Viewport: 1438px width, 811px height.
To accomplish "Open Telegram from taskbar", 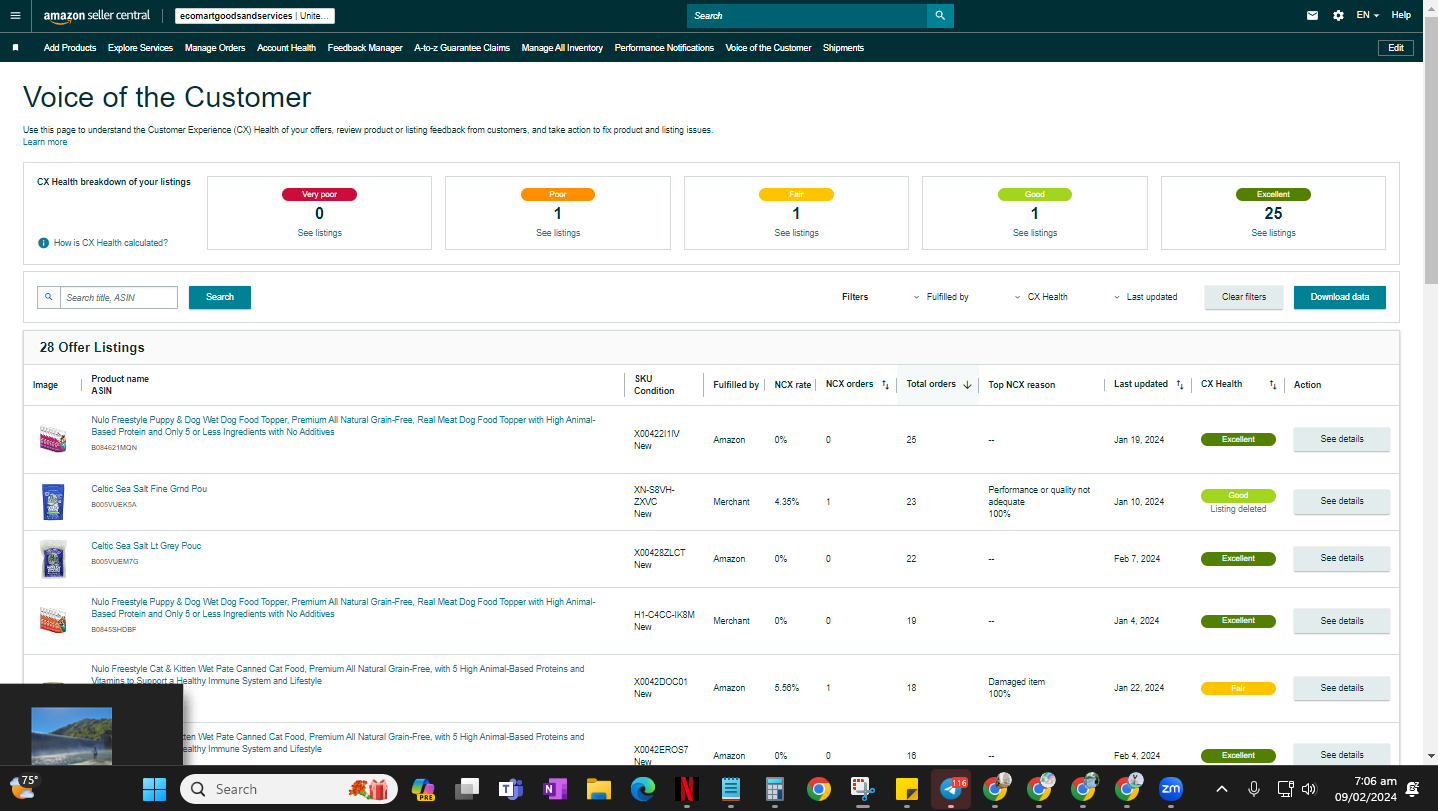I will pyautogui.click(x=951, y=789).
